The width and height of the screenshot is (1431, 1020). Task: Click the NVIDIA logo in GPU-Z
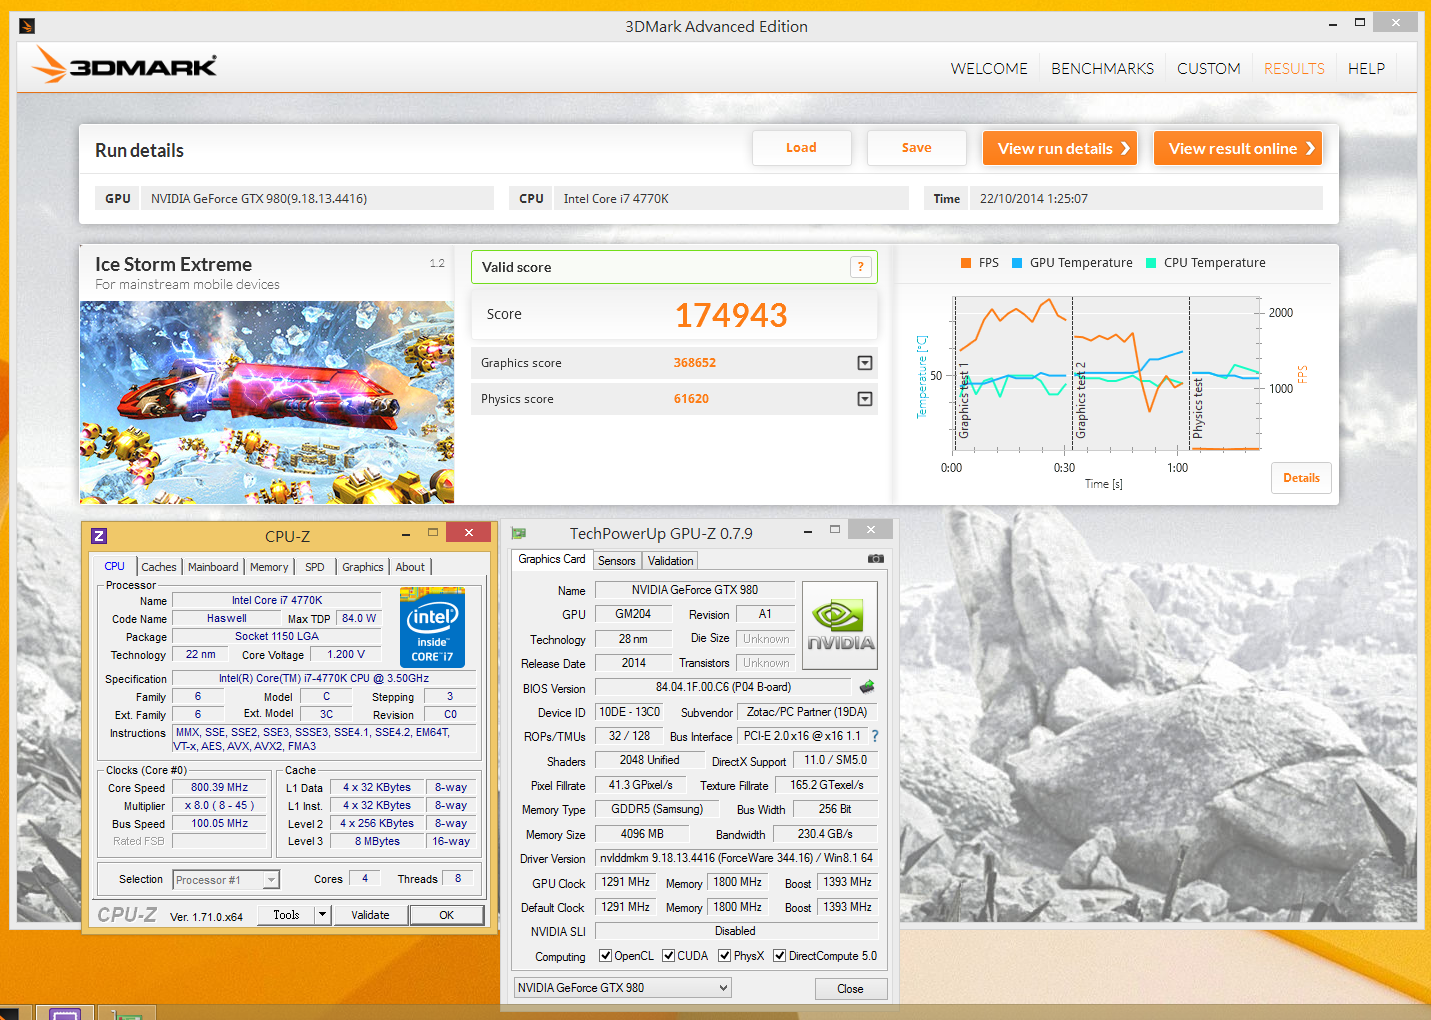point(840,626)
